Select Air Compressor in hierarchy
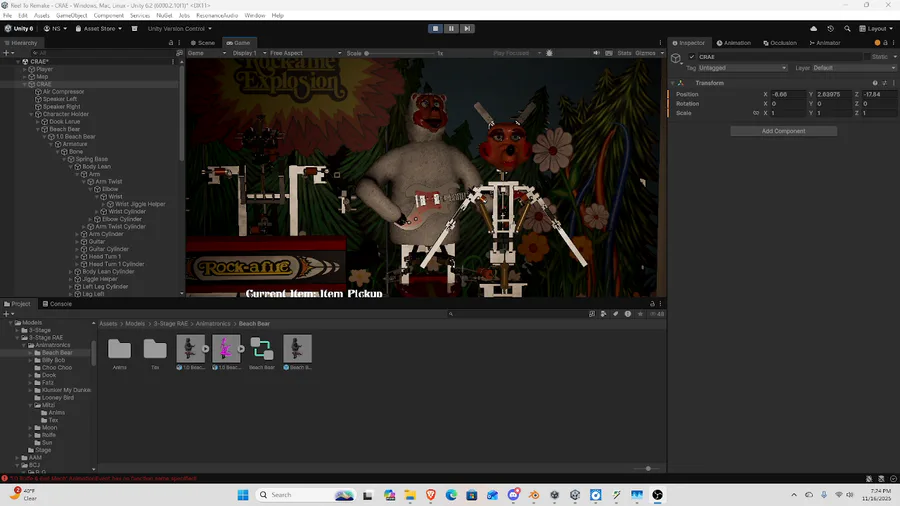 click(x=63, y=92)
